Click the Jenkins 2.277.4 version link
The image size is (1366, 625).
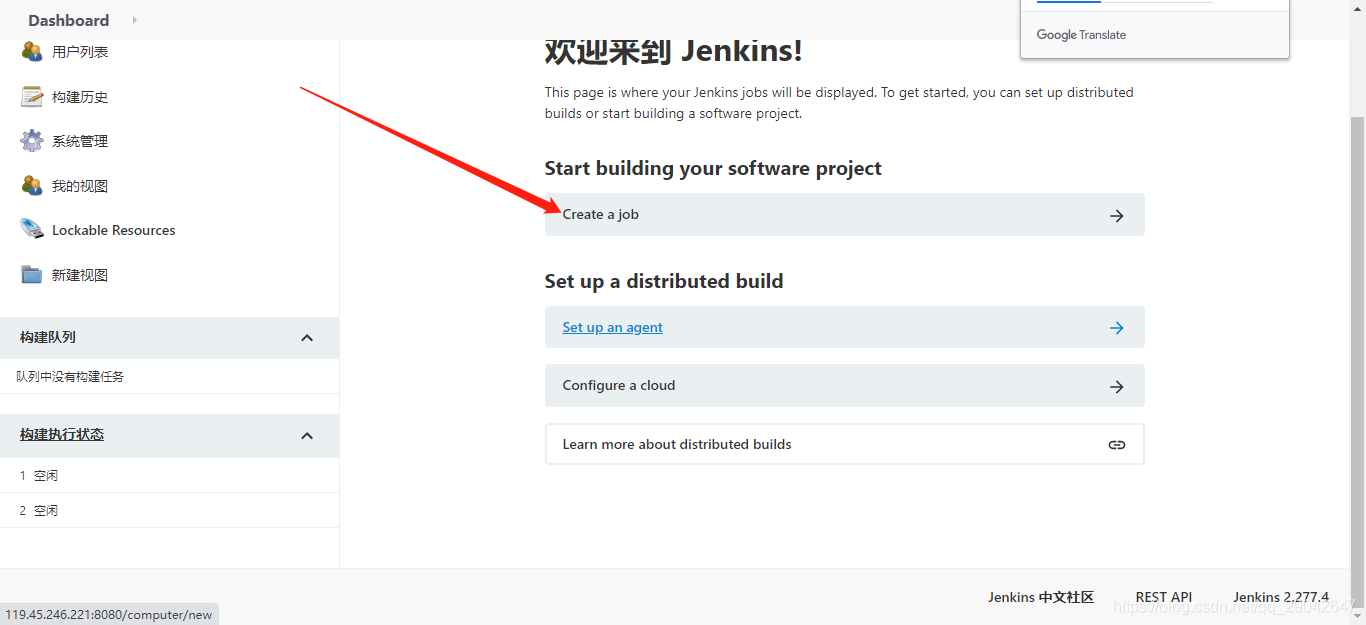tap(1281, 597)
